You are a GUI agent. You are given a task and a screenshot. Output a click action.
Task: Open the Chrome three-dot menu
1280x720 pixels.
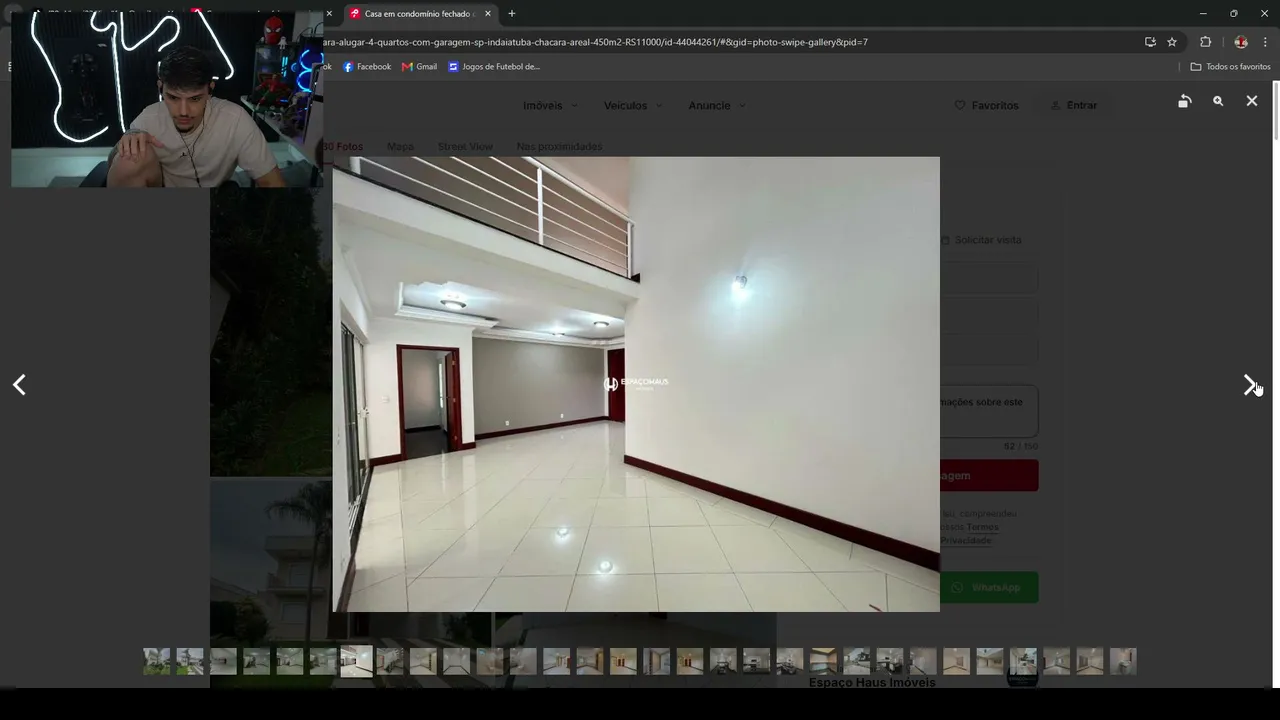pos(1265,42)
